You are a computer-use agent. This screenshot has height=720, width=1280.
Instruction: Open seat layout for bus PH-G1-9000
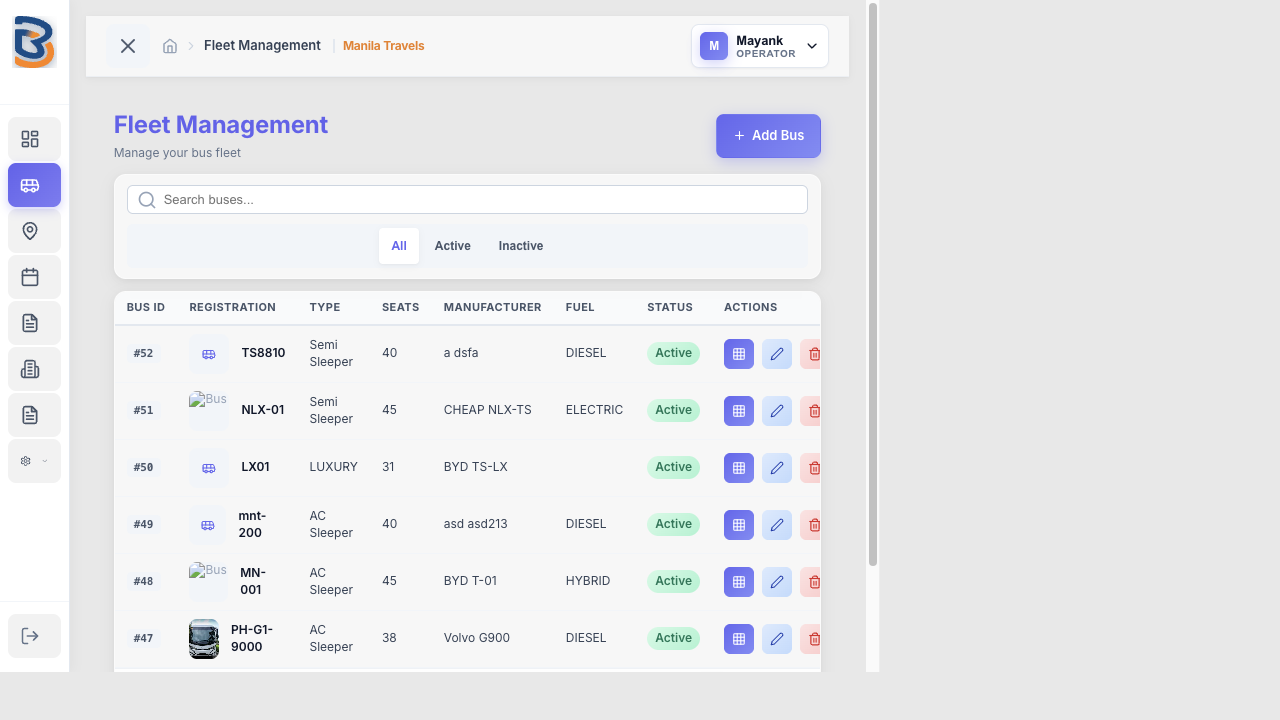(739, 639)
